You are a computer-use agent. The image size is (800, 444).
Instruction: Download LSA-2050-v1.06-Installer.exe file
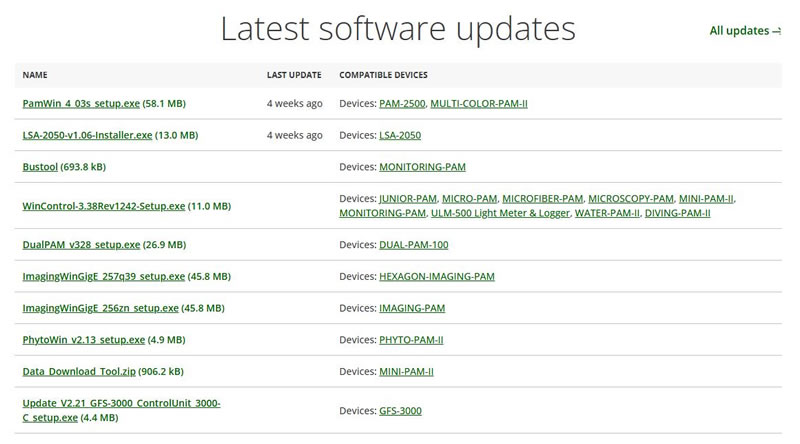click(87, 135)
